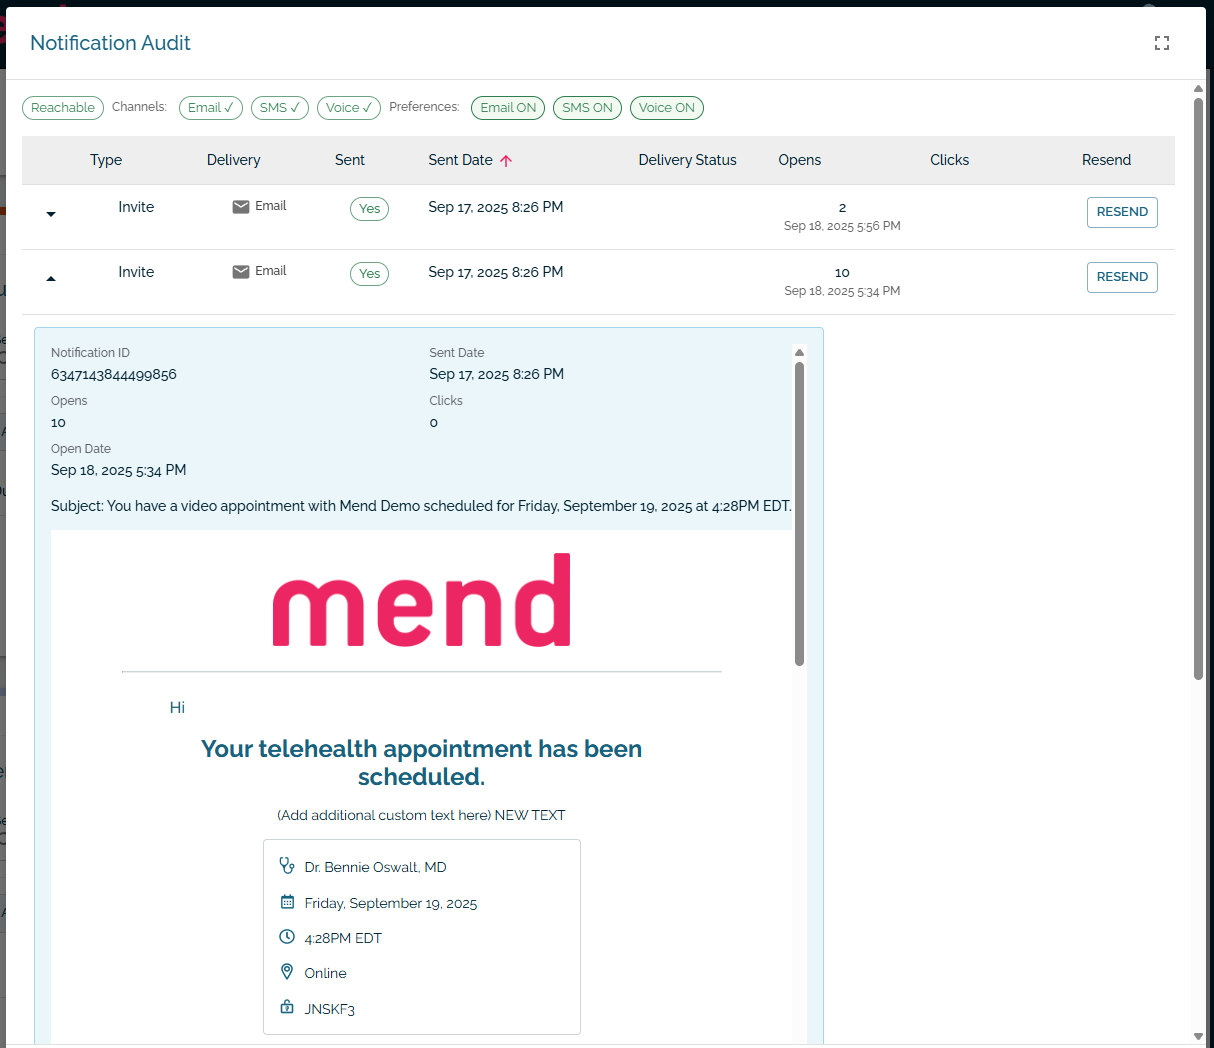The image size is (1214, 1048).
Task: Click the dialog scroll up arrow
Action: 1198,88
